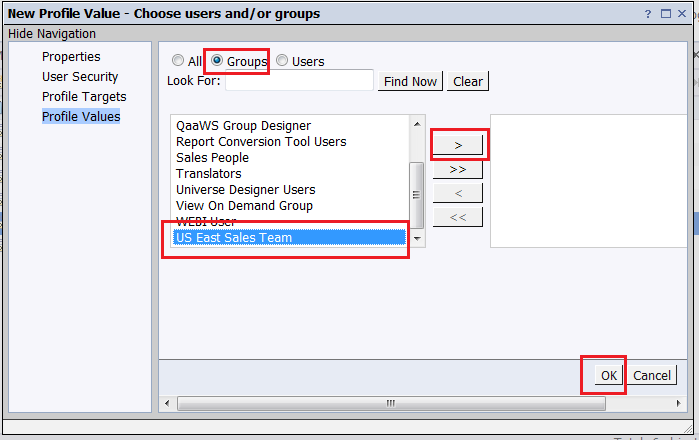The width and height of the screenshot is (699, 440).
Task: Select Sales People in group list
Action: click(212, 158)
